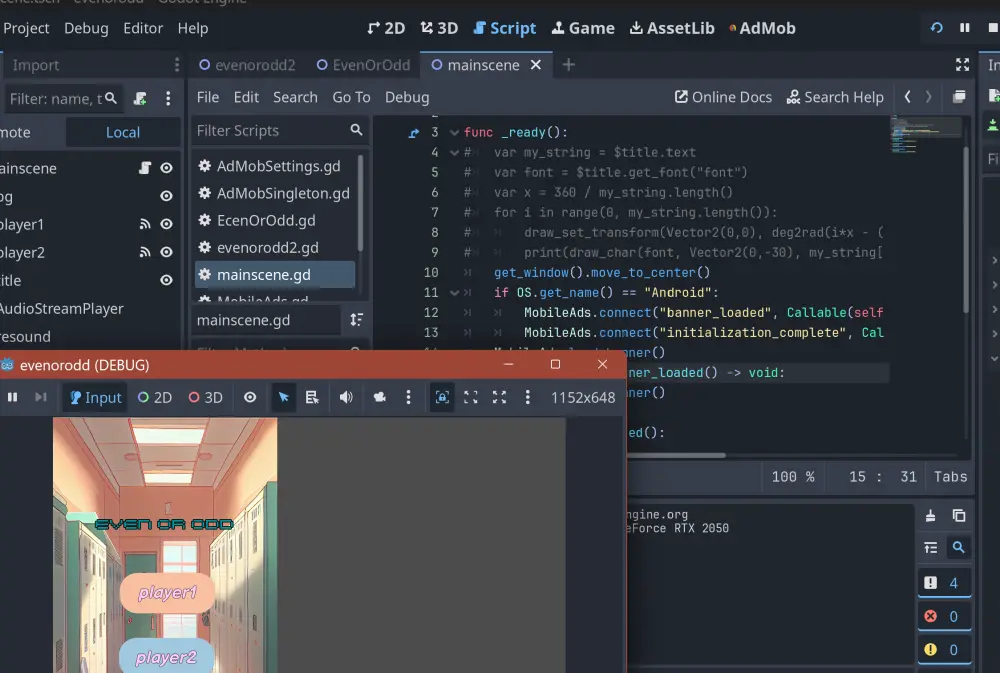
Task: Show signal connections of the player2 node
Action: pyautogui.click(x=145, y=252)
